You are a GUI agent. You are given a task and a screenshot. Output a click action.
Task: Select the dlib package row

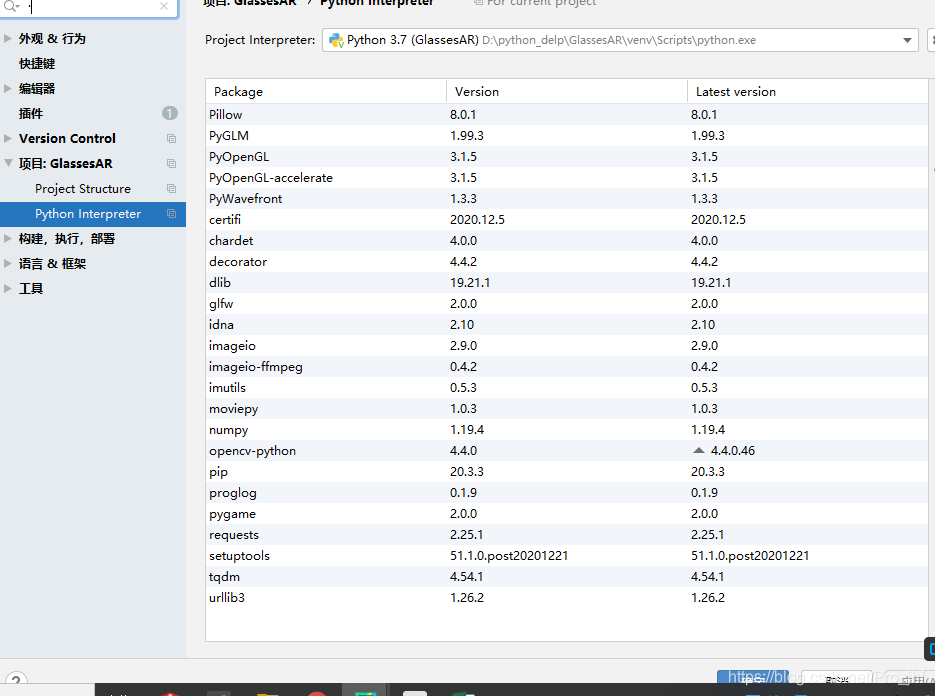(x=567, y=282)
